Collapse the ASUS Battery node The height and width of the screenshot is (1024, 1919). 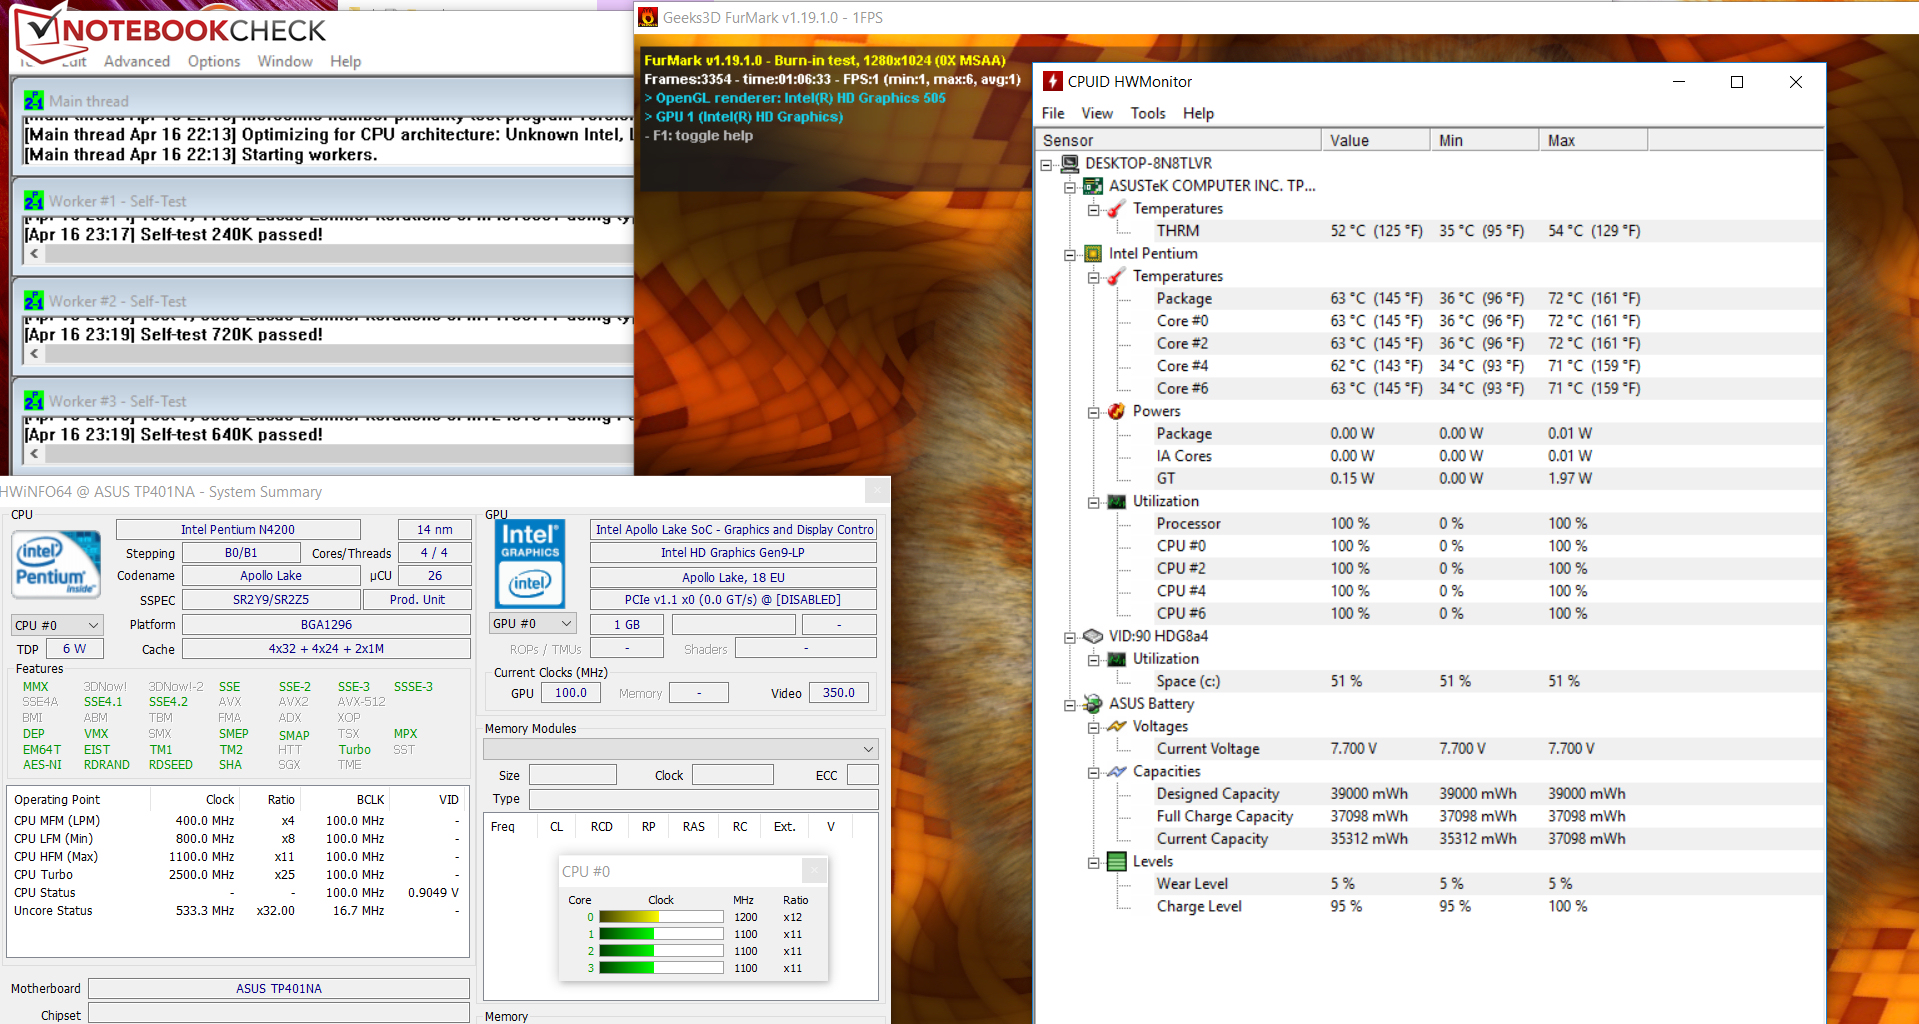pos(1070,705)
